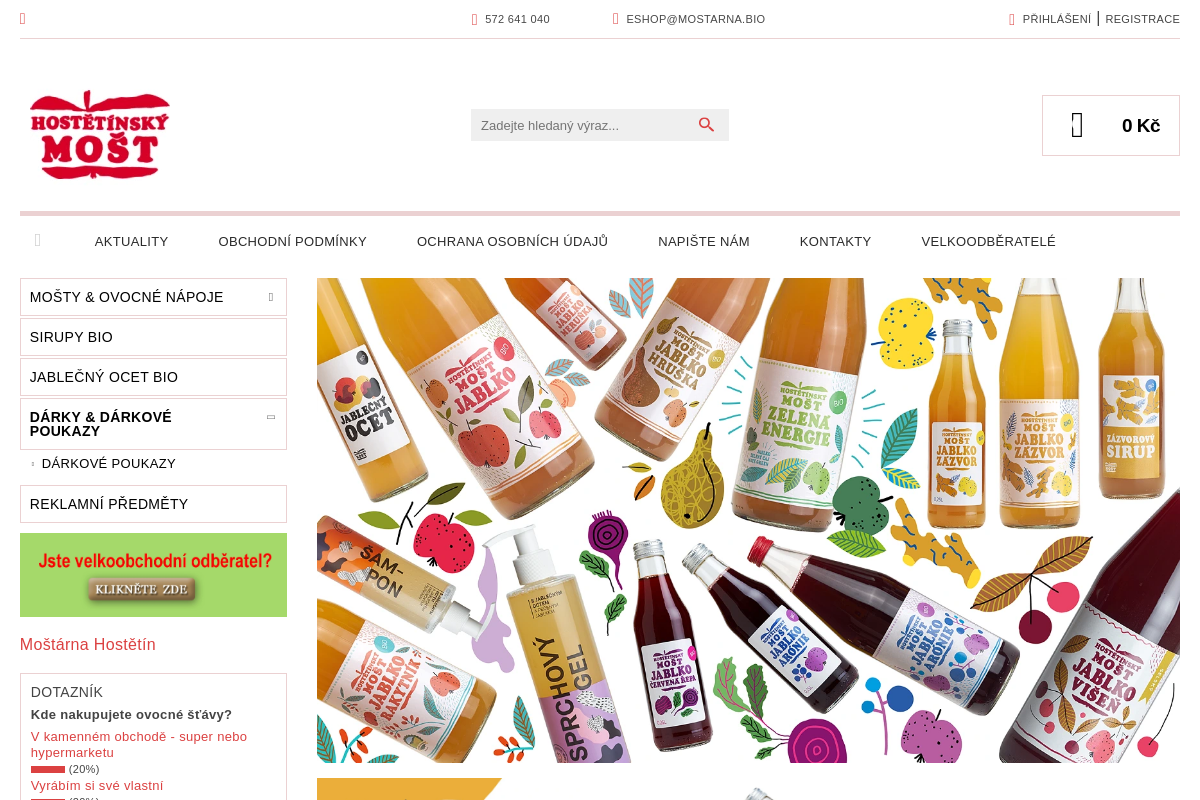1200x800 pixels.
Task: Click the Moštárna Hostětín heading link
Action: 88,644
